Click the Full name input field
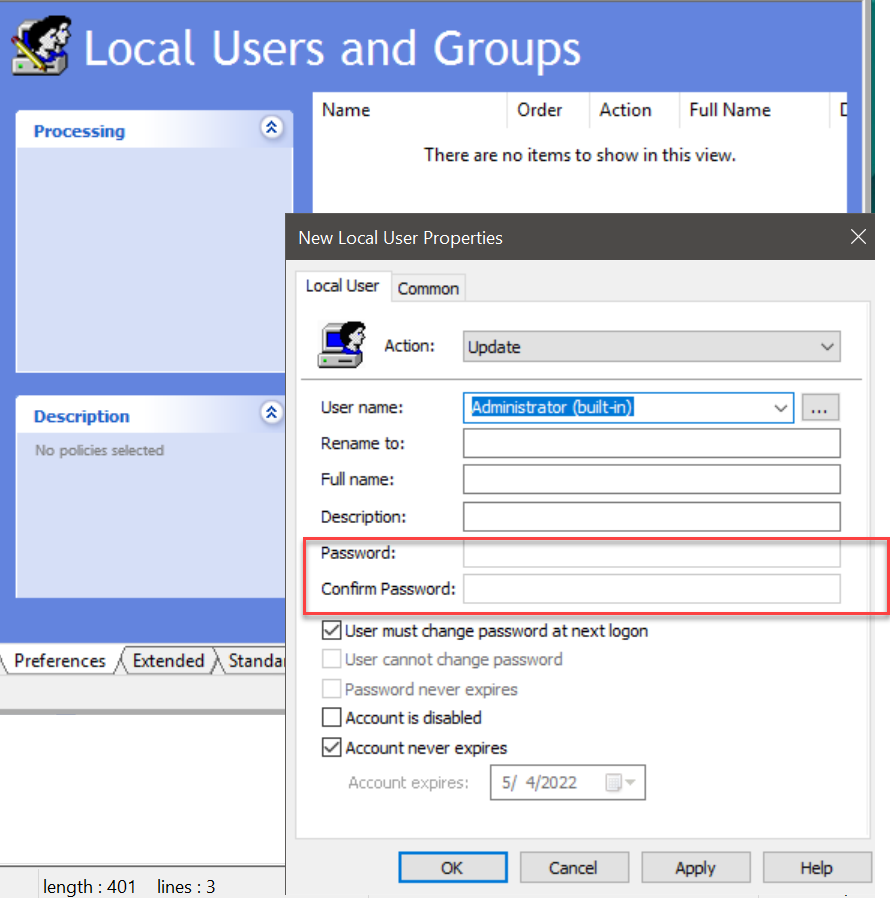 [651, 479]
